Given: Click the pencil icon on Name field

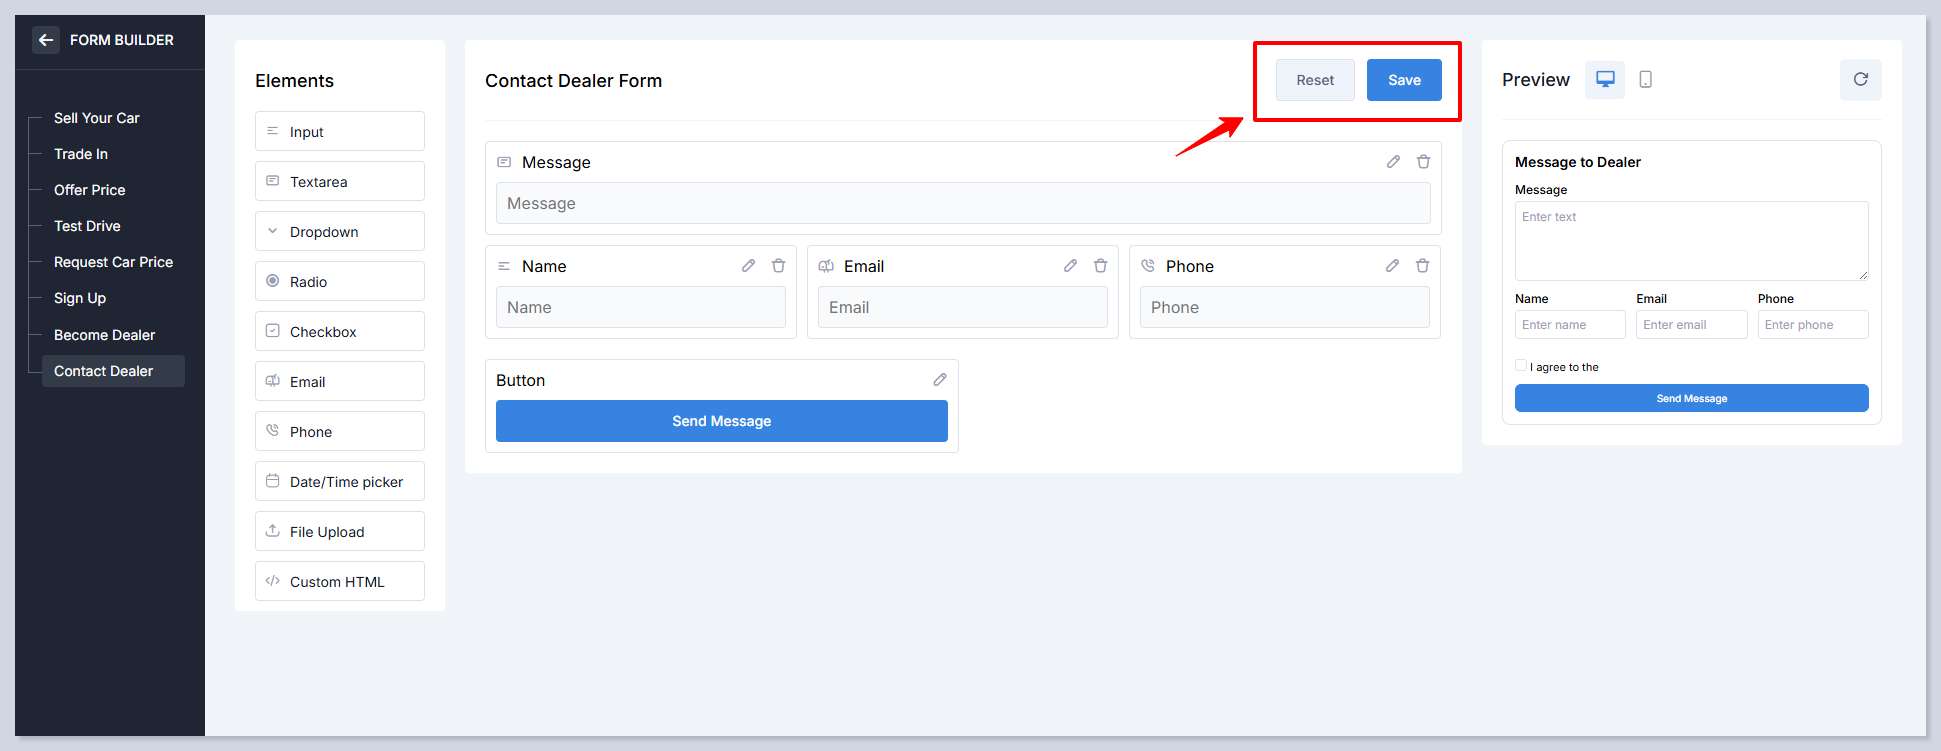Looking at the screenshot, I should point(748,266).
